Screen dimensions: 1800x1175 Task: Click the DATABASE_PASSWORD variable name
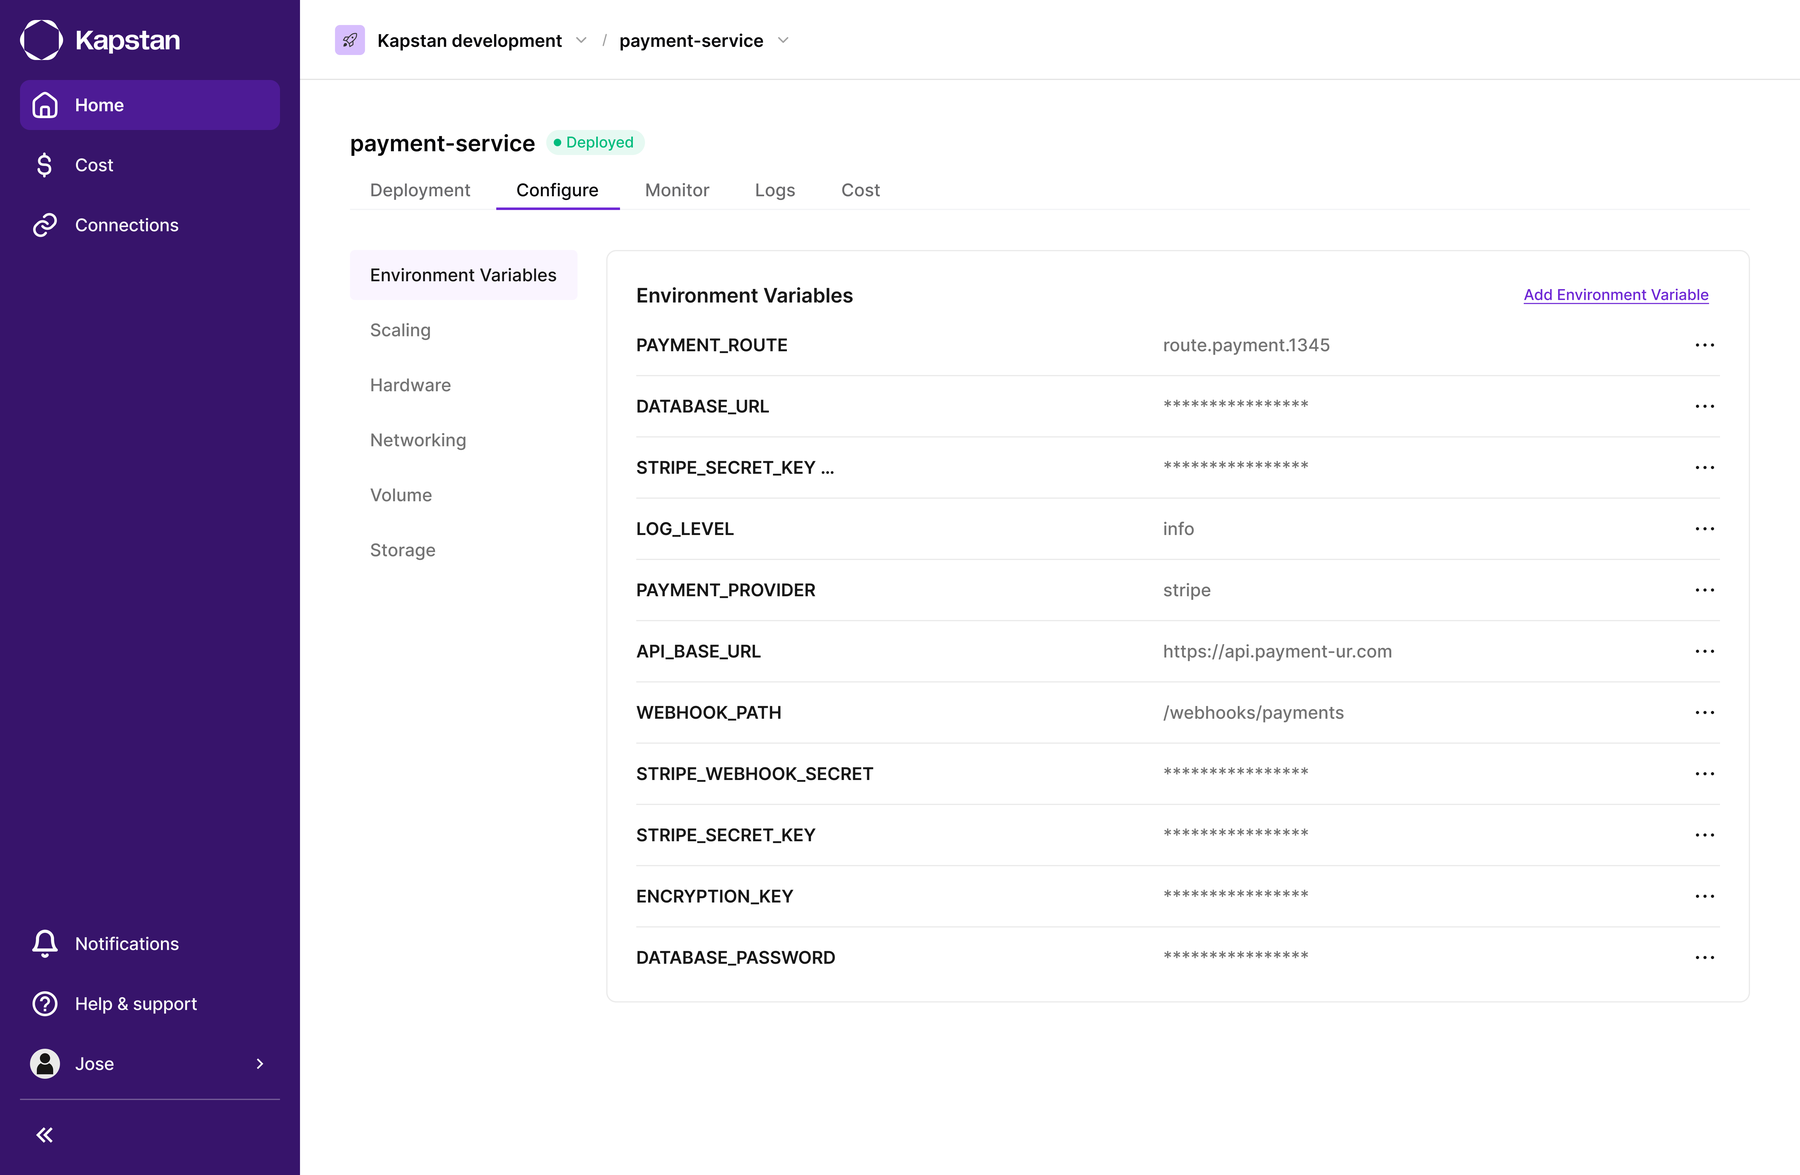click(x=736, y=957)
